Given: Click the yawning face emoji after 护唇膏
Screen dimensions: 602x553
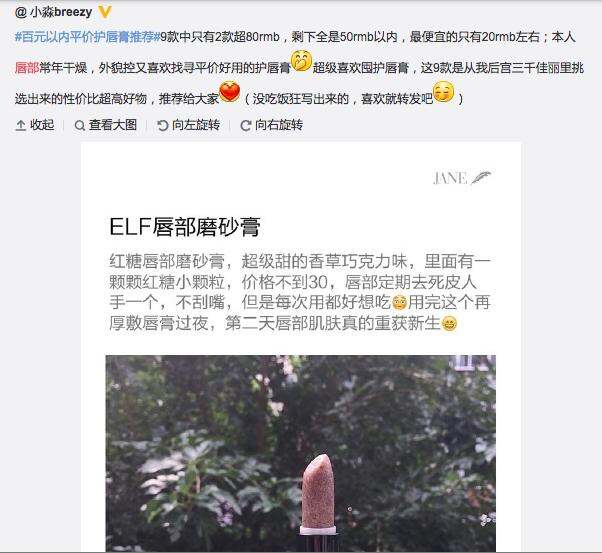Looking at the screenshot, I should (x=301, y=61).
